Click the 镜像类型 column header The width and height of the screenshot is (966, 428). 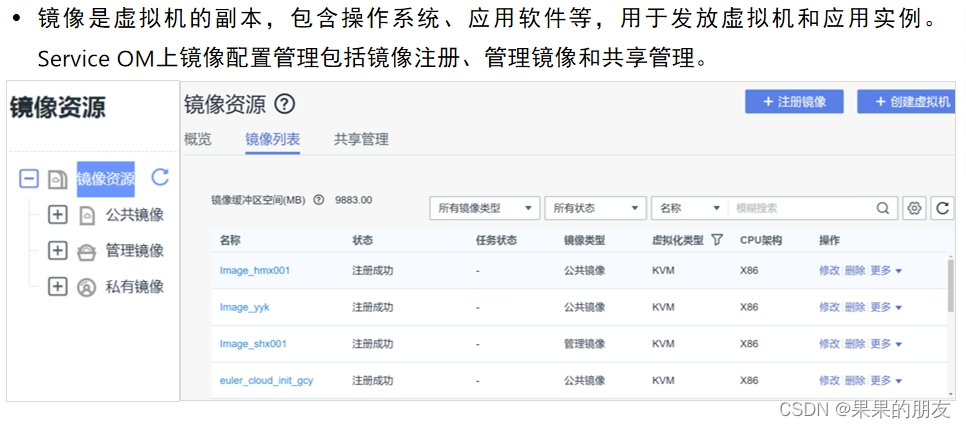tap(584, 241)
